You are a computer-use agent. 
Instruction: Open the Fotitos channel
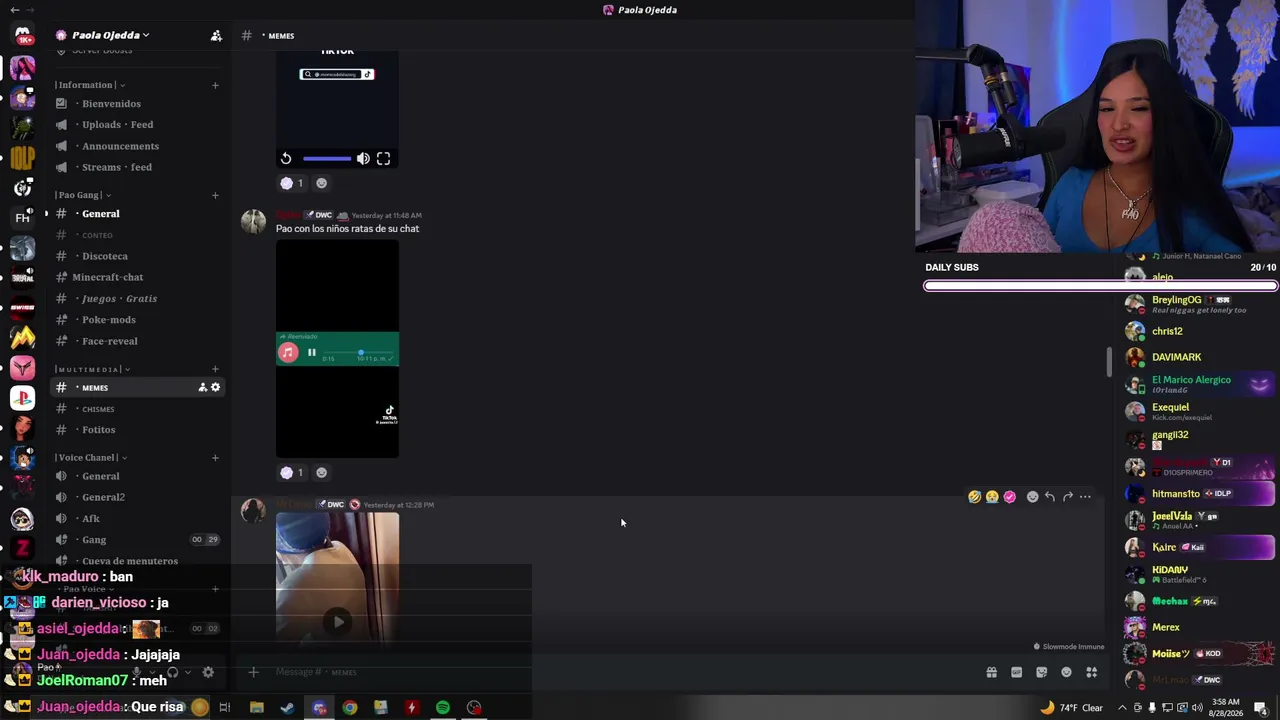click(x=138, y=430)
